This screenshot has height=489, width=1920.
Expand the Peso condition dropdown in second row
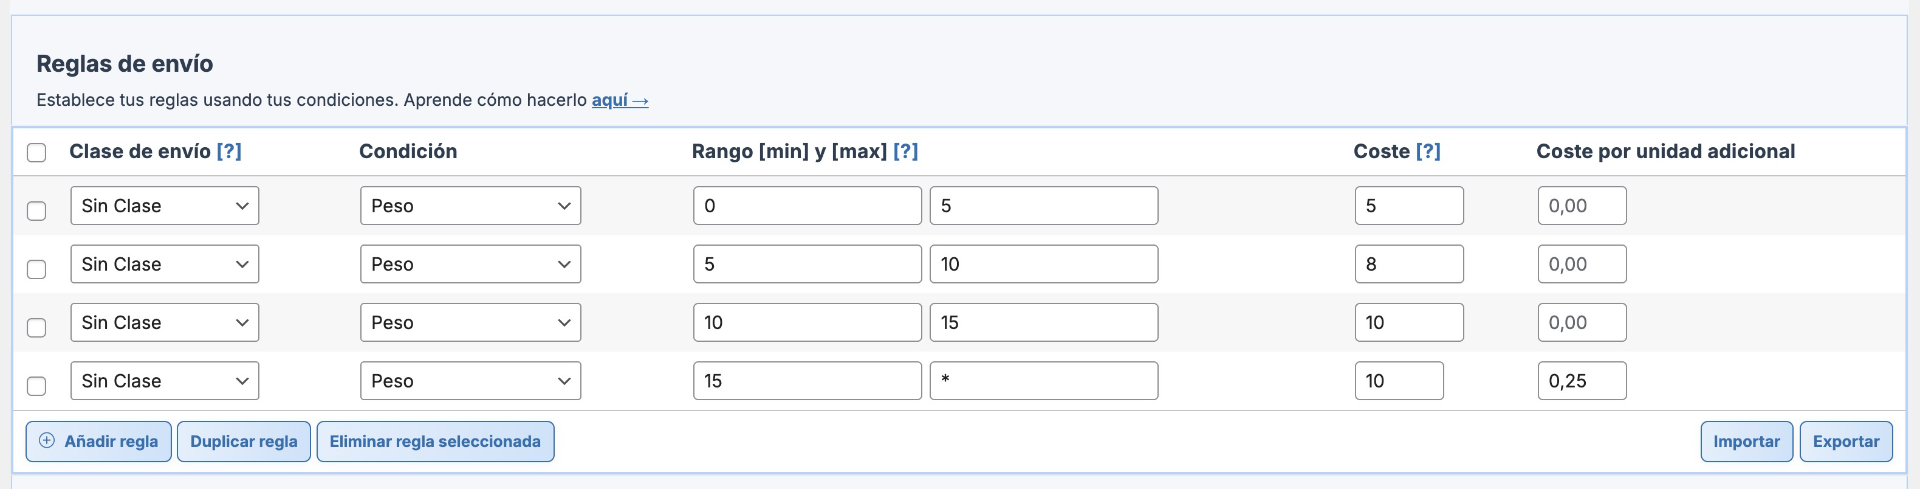[470, 265]
